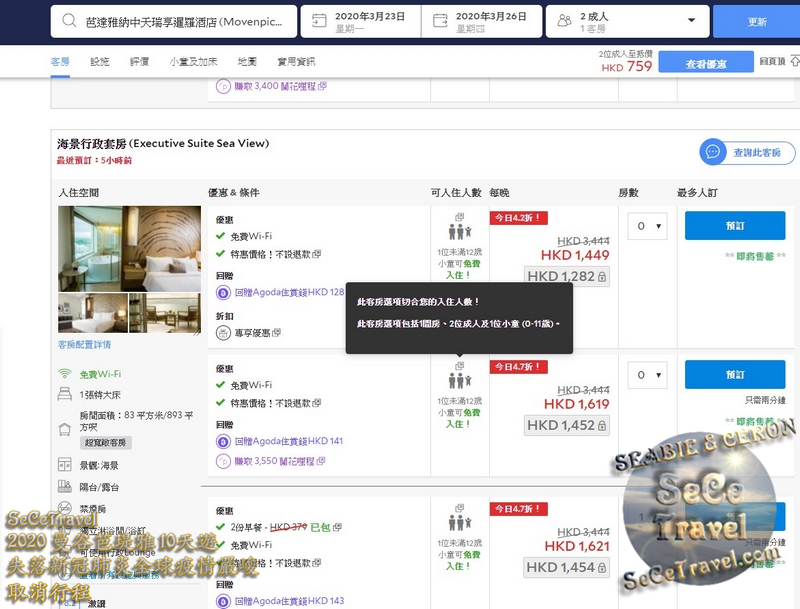Click the 今日4.2折 discount badge

pyautogui.click(x=518, y=218)
